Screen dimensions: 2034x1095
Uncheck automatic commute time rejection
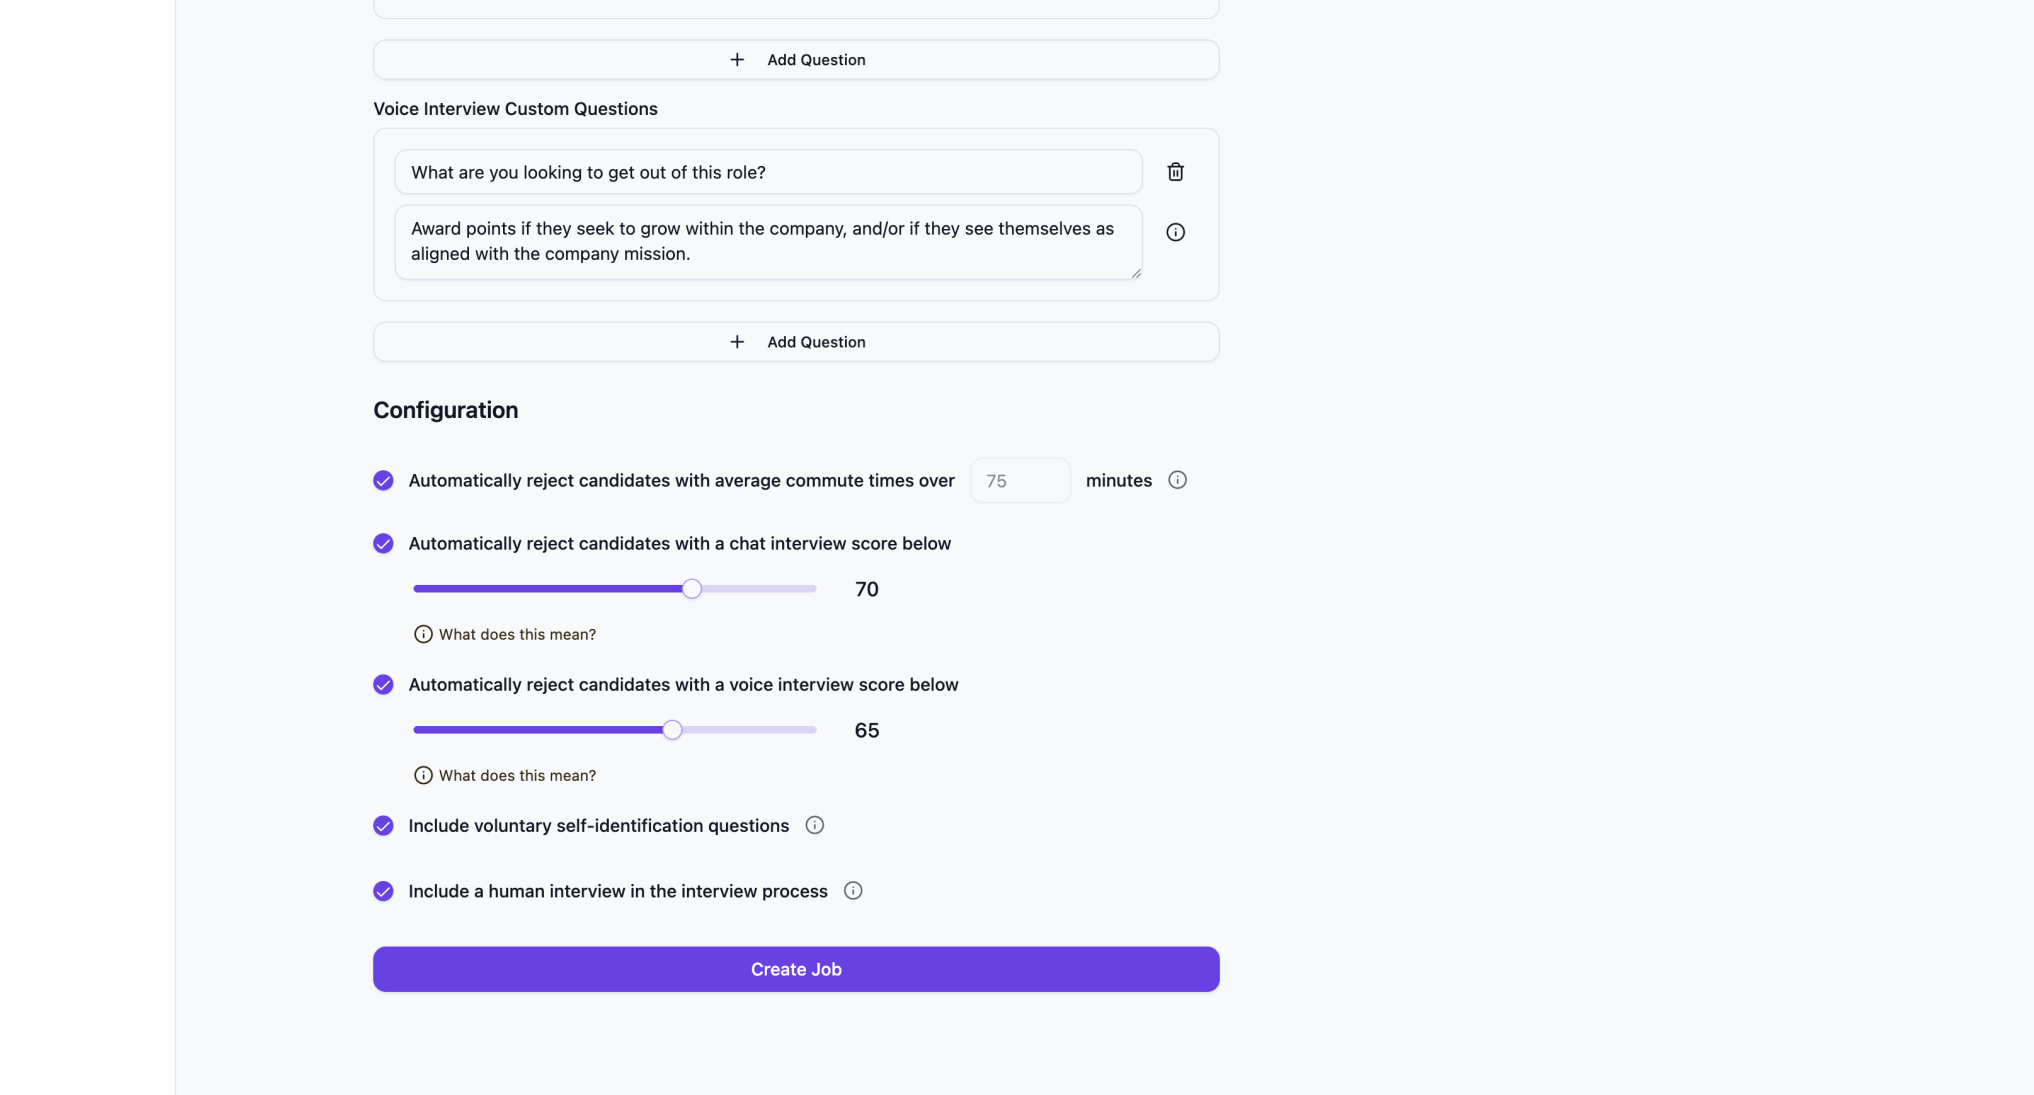tap(383, 481)
